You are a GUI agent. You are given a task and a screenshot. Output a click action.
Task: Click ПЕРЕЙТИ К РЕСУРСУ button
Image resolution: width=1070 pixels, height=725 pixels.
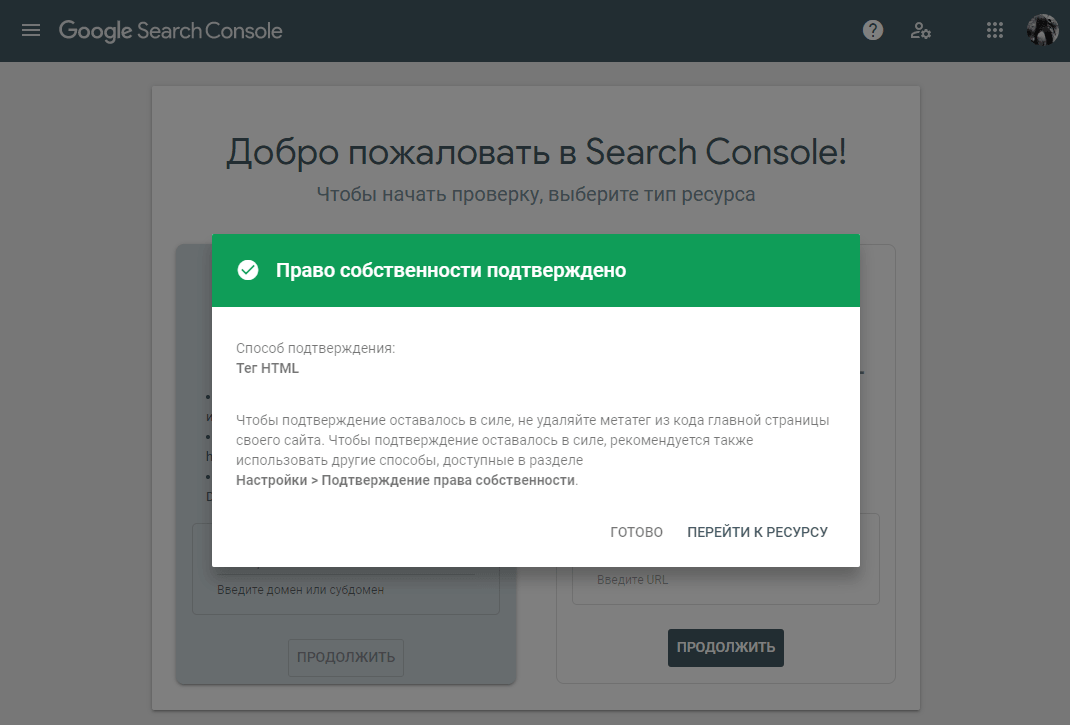(757, 532)
